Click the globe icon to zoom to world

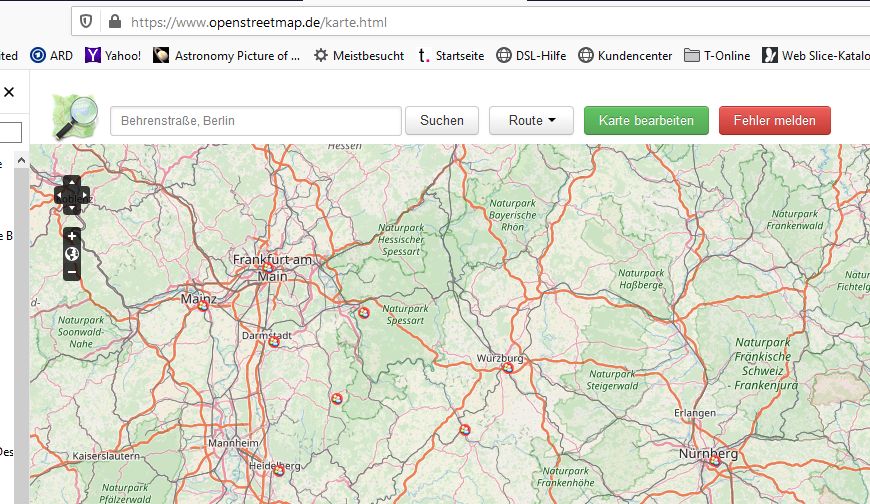[x=72, y=254]
